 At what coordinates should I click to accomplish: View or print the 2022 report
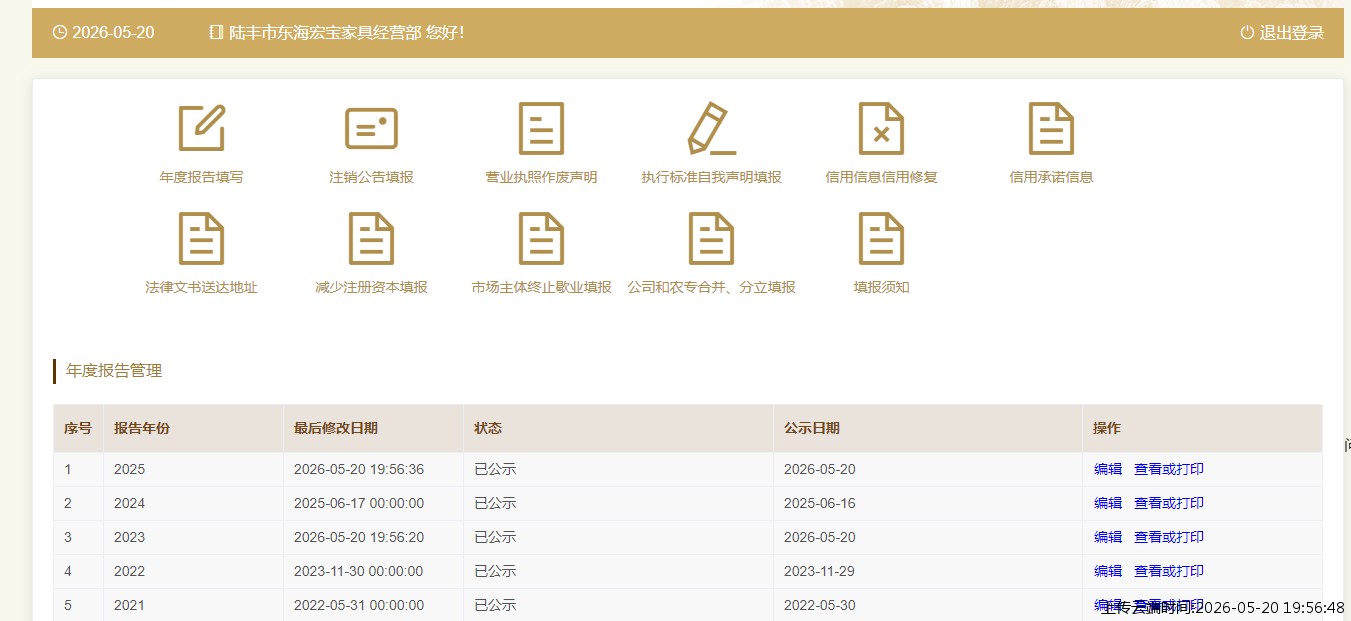pos(1168,571)
